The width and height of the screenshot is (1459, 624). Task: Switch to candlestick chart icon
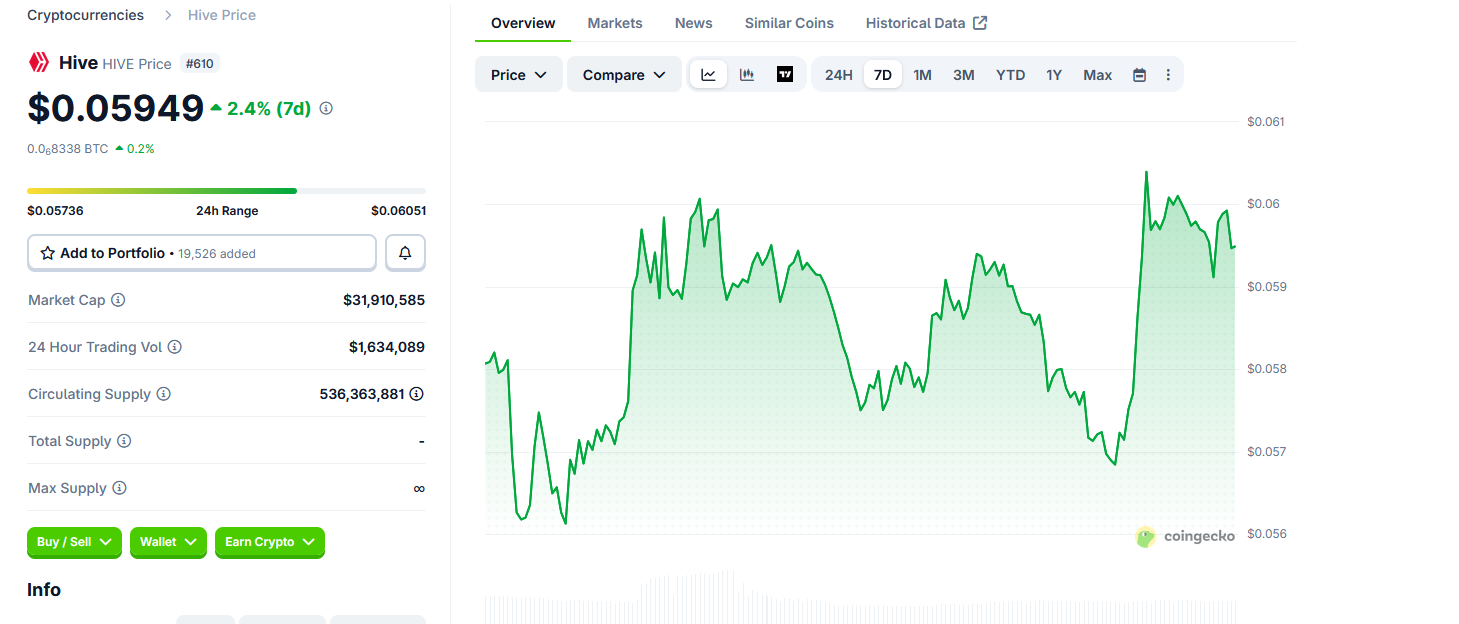click(x=747, y=75)
